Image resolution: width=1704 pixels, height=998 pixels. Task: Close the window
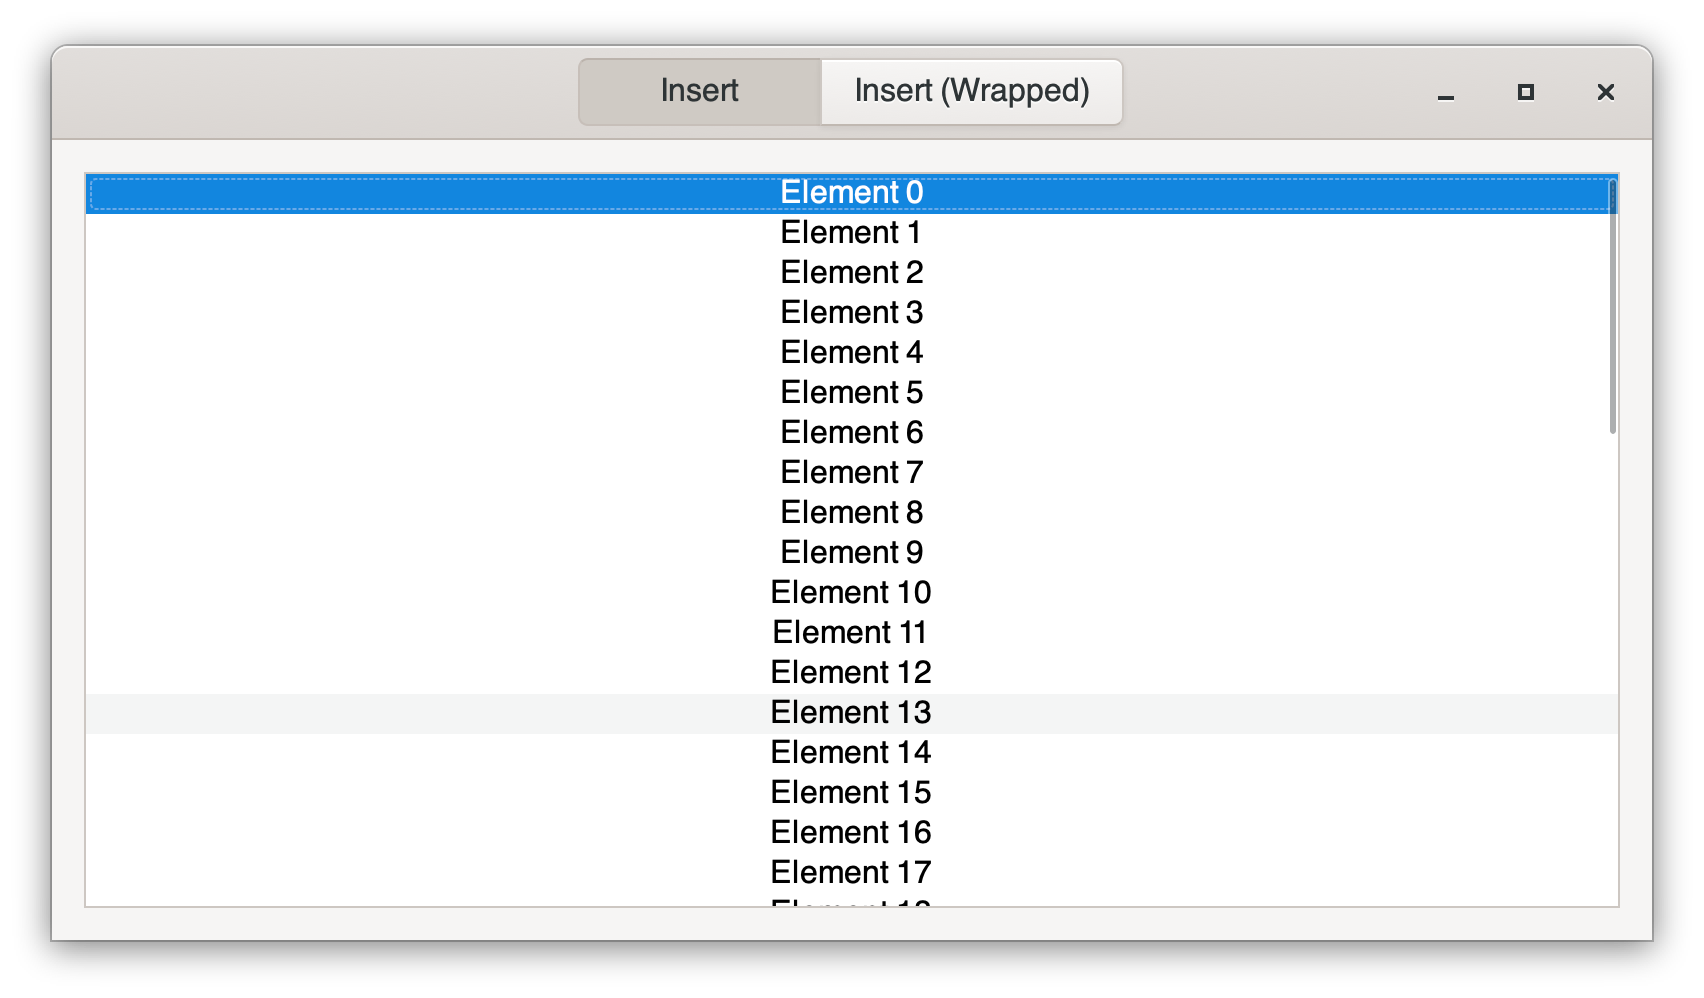(x=1606, y=92)
